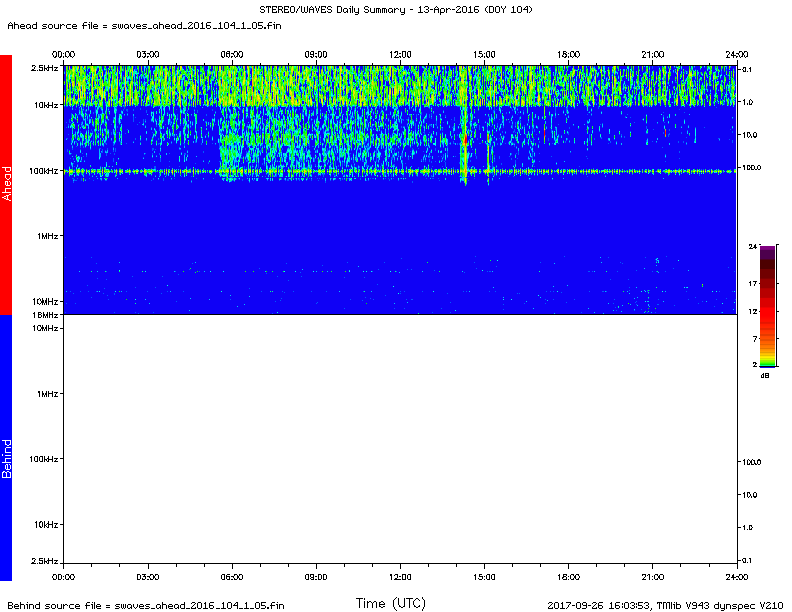Click the Ahead source file name text

(145, 25)
